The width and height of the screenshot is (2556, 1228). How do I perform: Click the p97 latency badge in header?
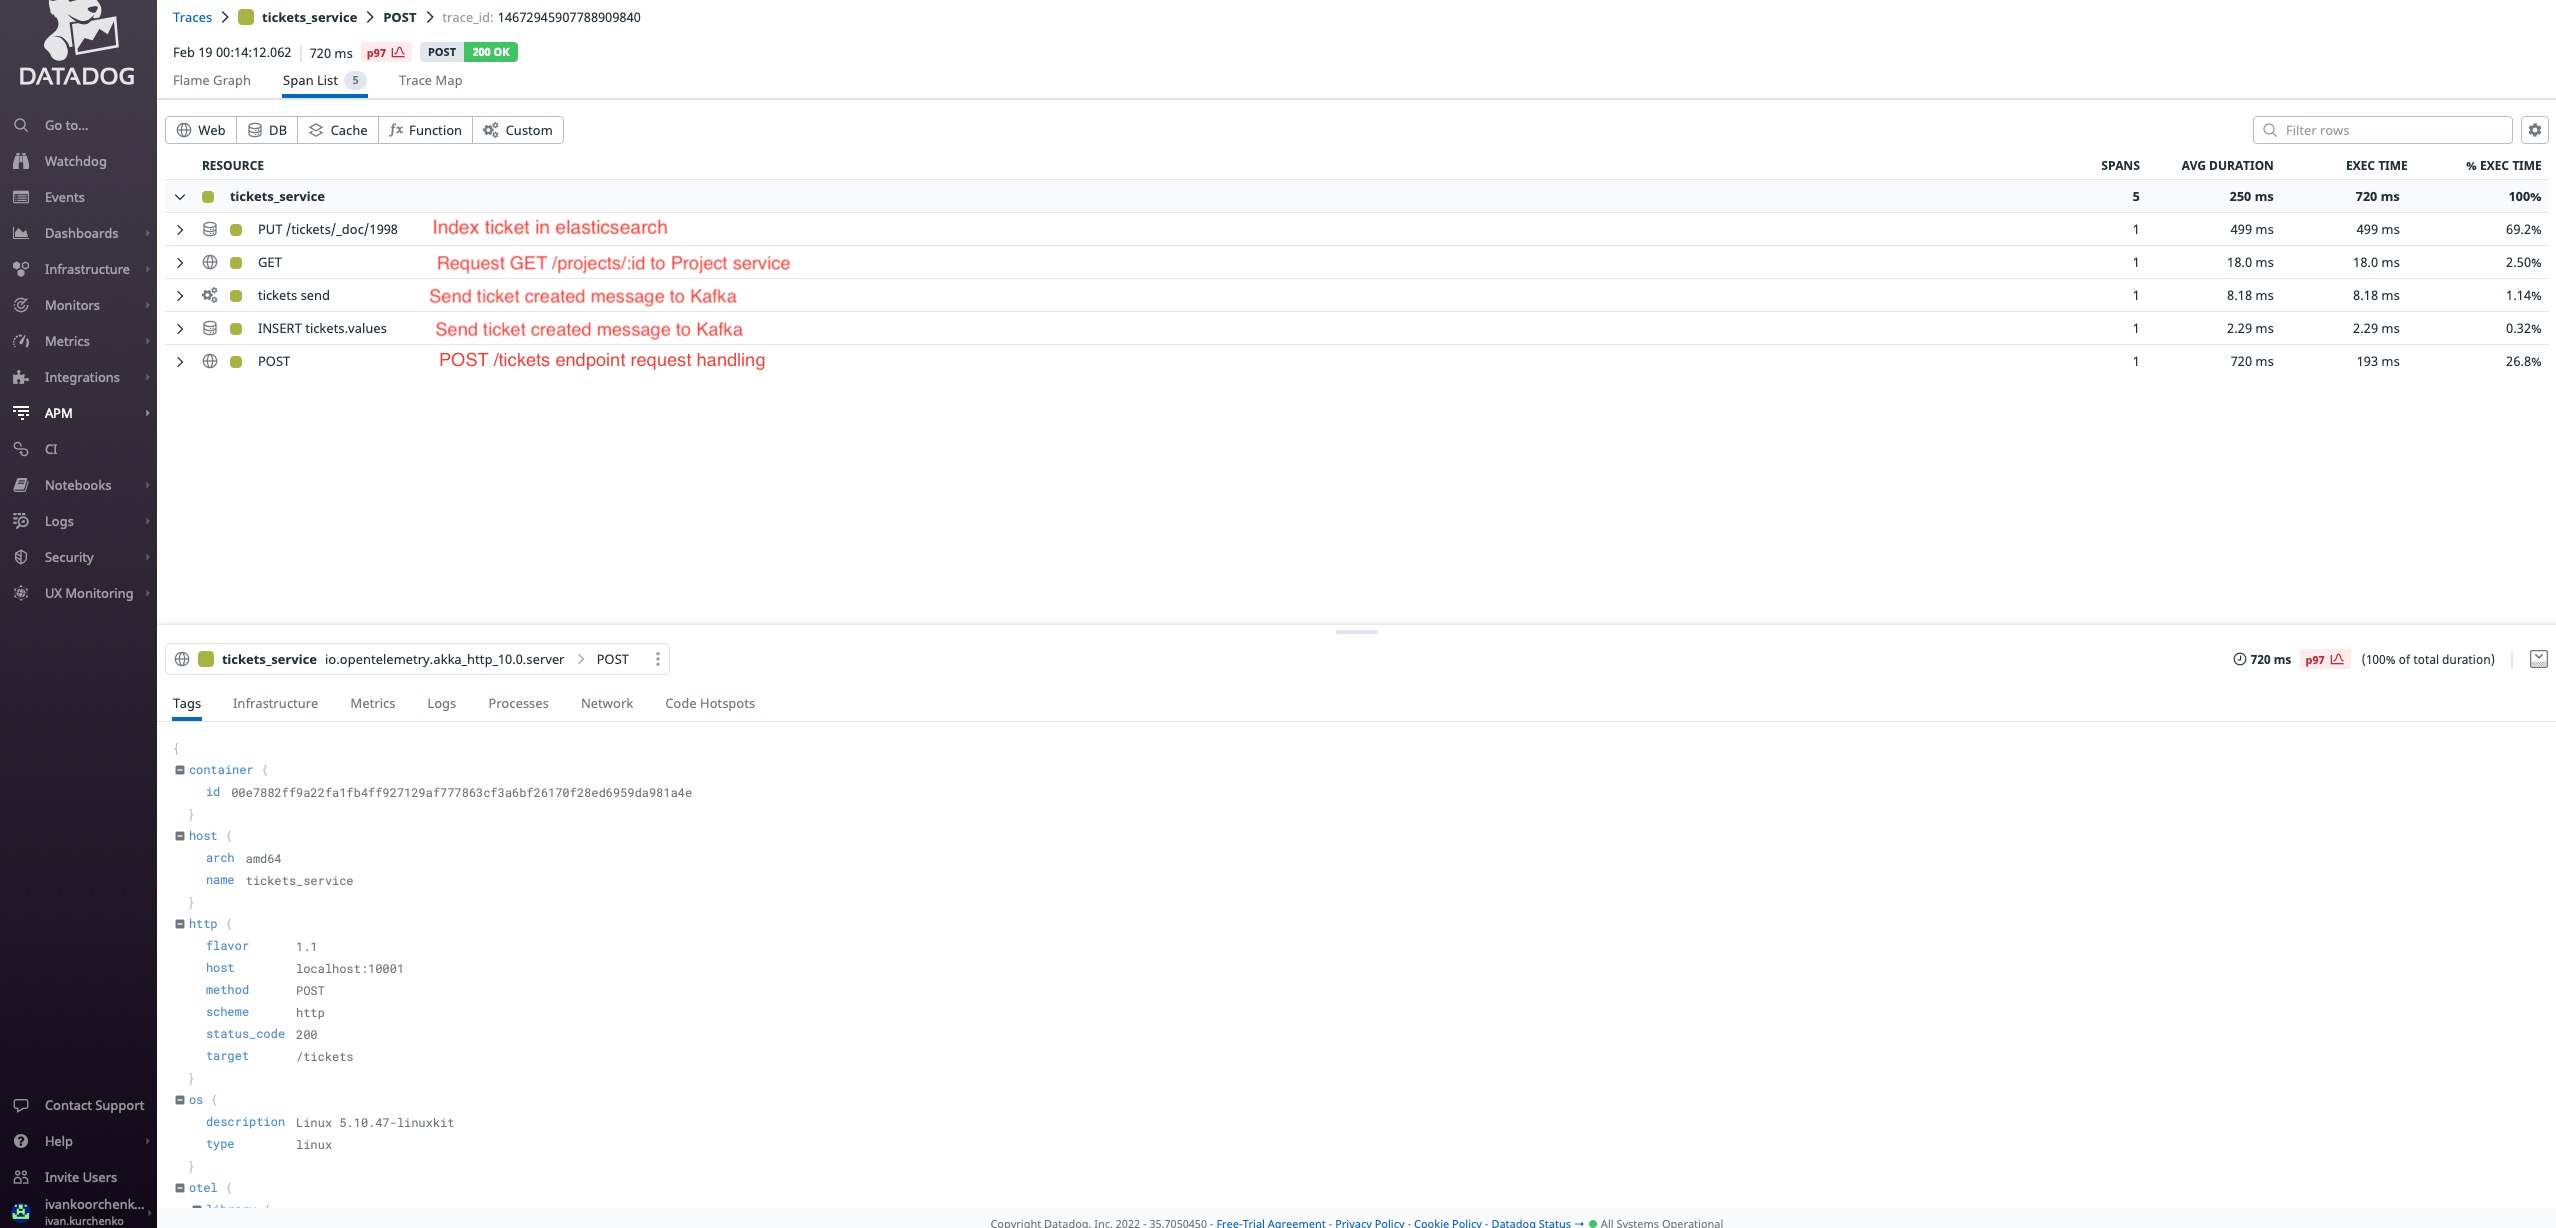386,52
